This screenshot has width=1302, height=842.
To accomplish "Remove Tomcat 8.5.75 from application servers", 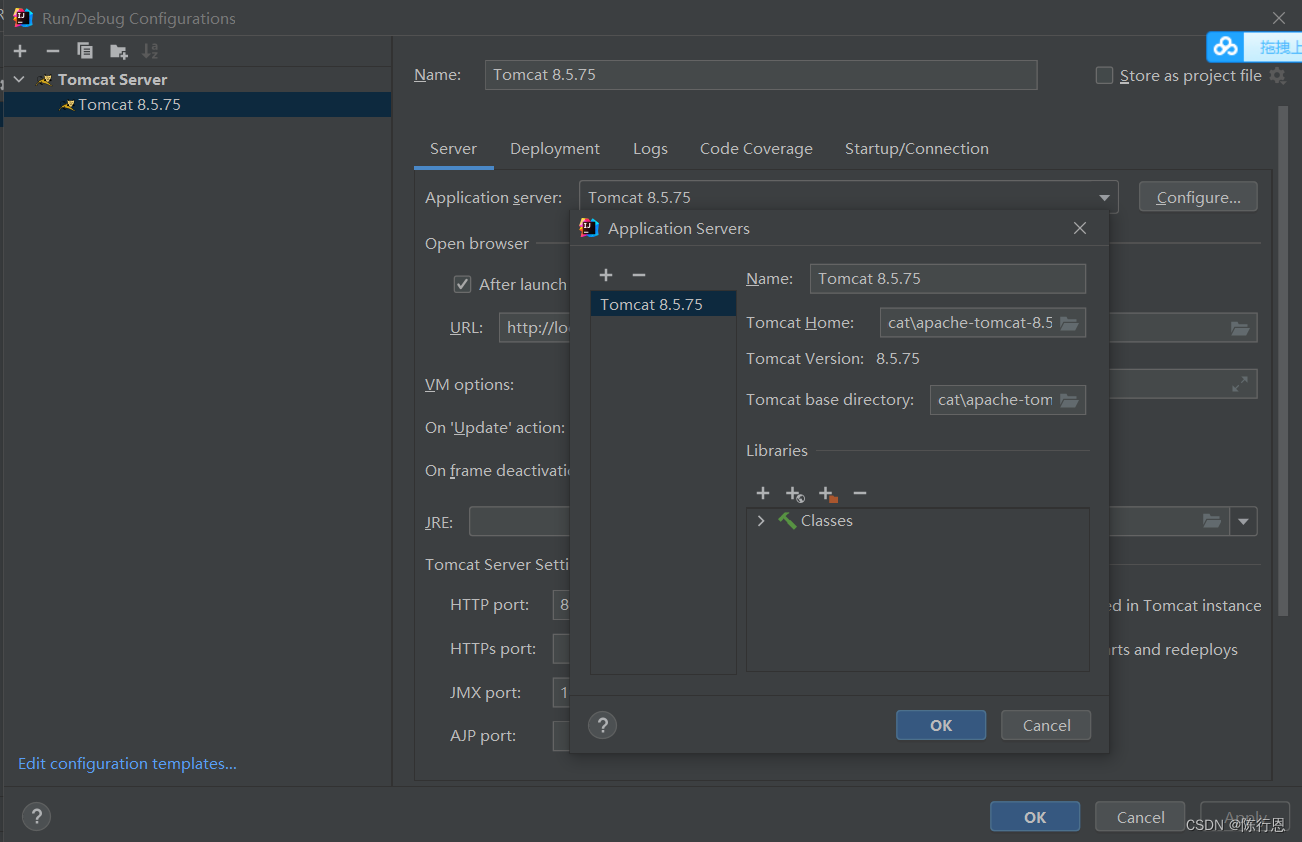I will pyautogui.click(x=637, y=275).
